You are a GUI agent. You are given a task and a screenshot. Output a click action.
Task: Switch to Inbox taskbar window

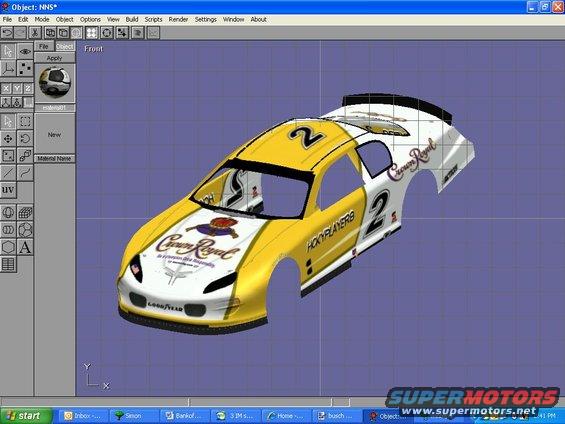(83, 416)
